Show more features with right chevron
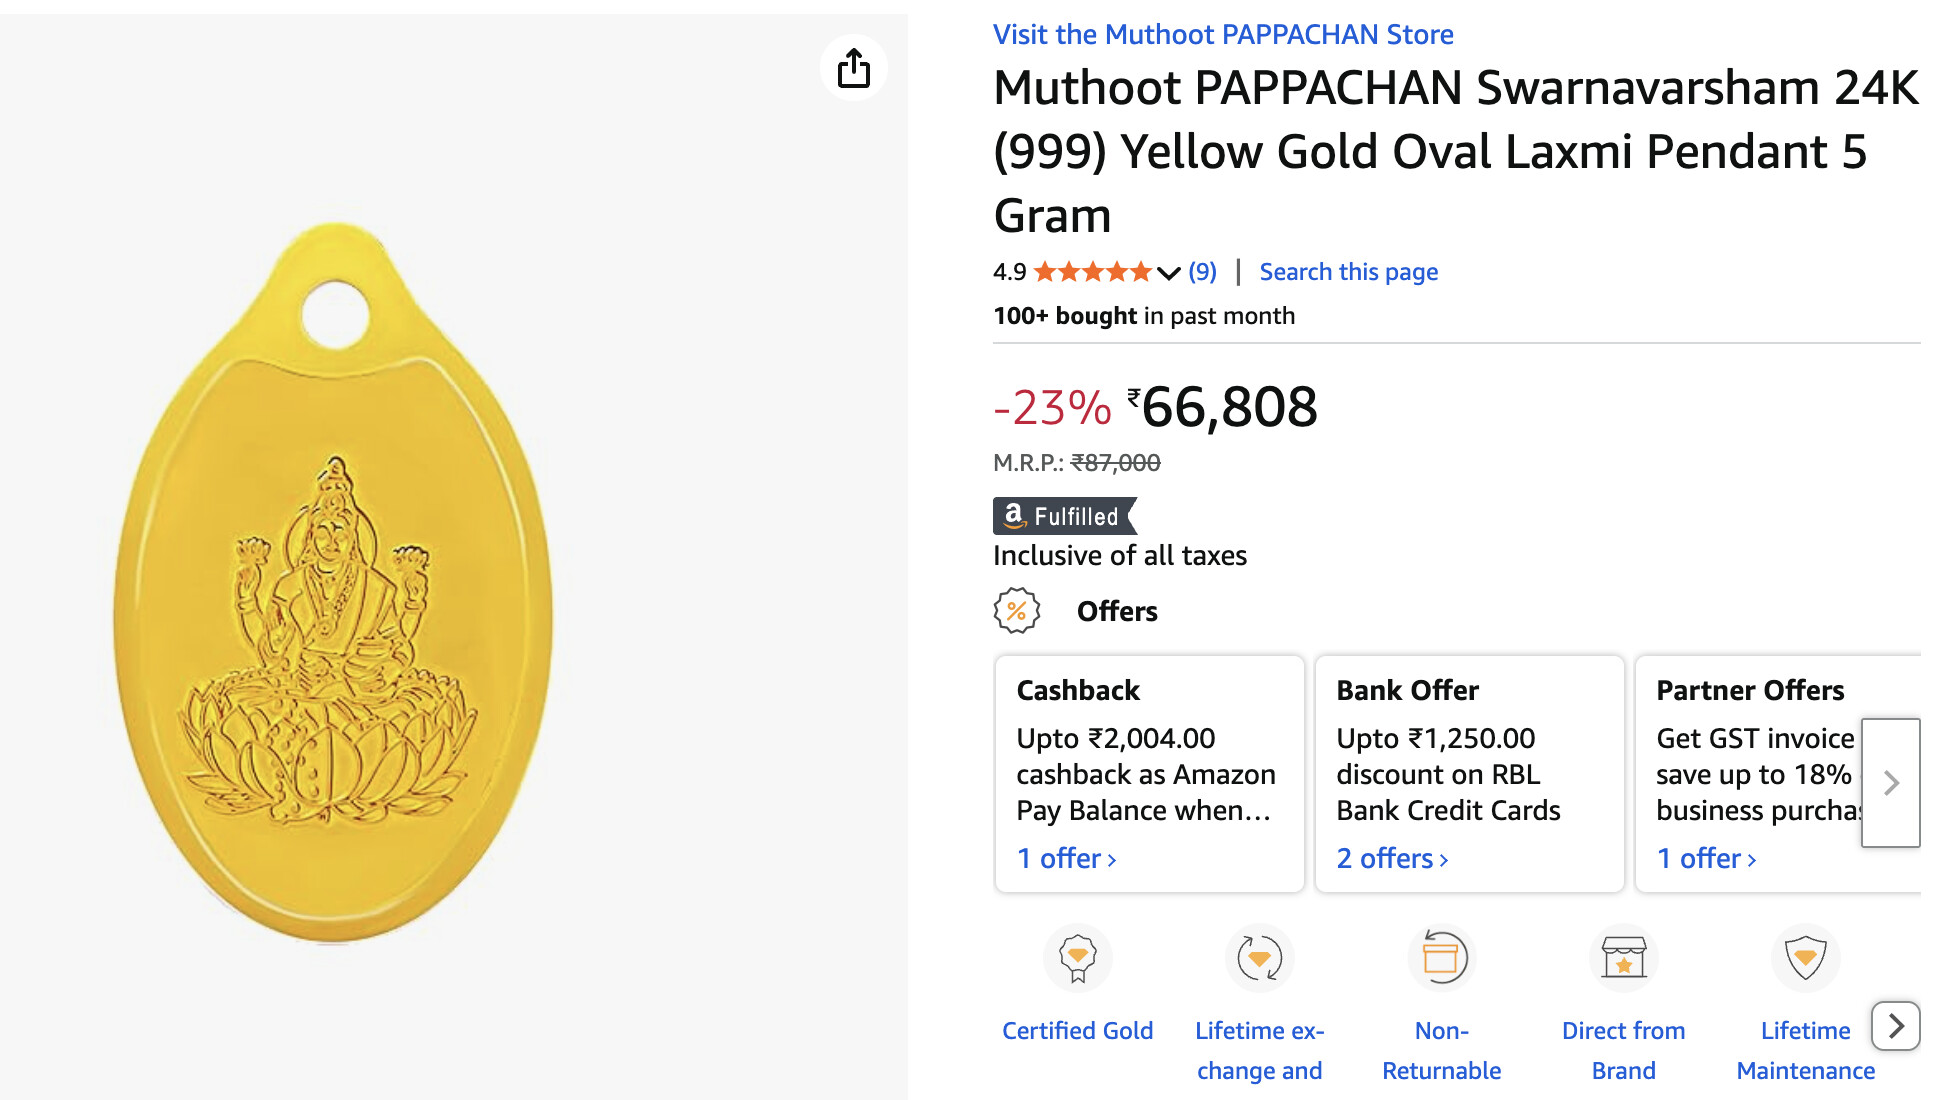 [1895, 1025]
